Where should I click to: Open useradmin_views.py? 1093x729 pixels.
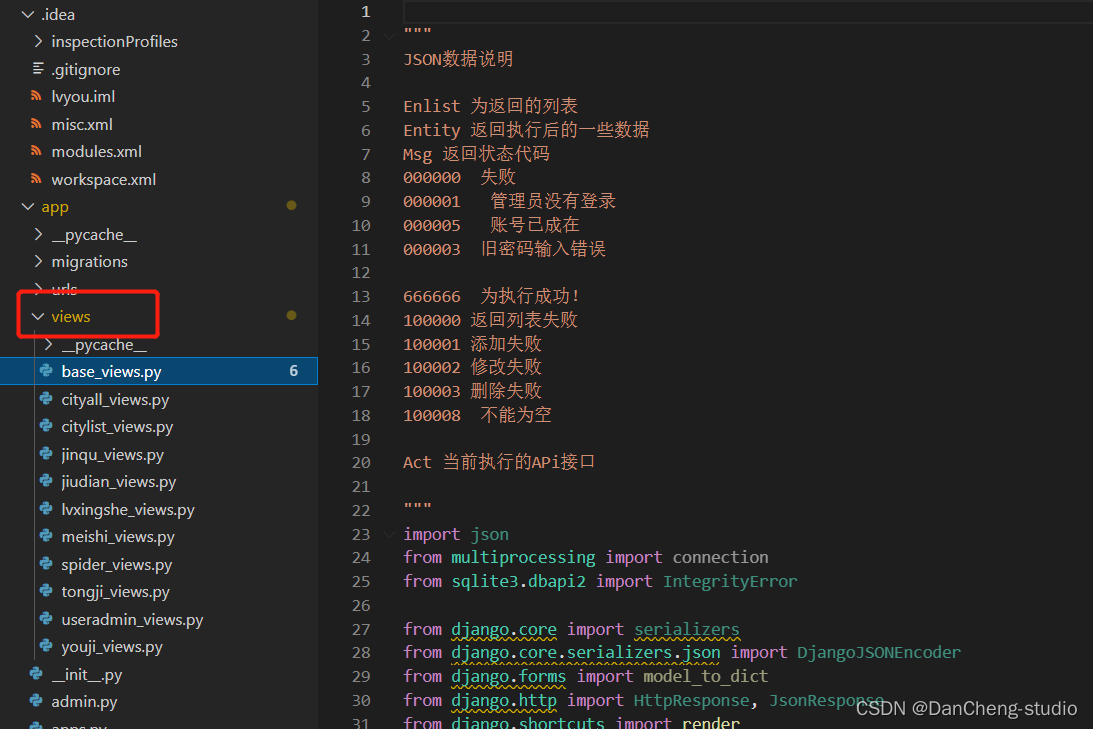coord(132,620)
